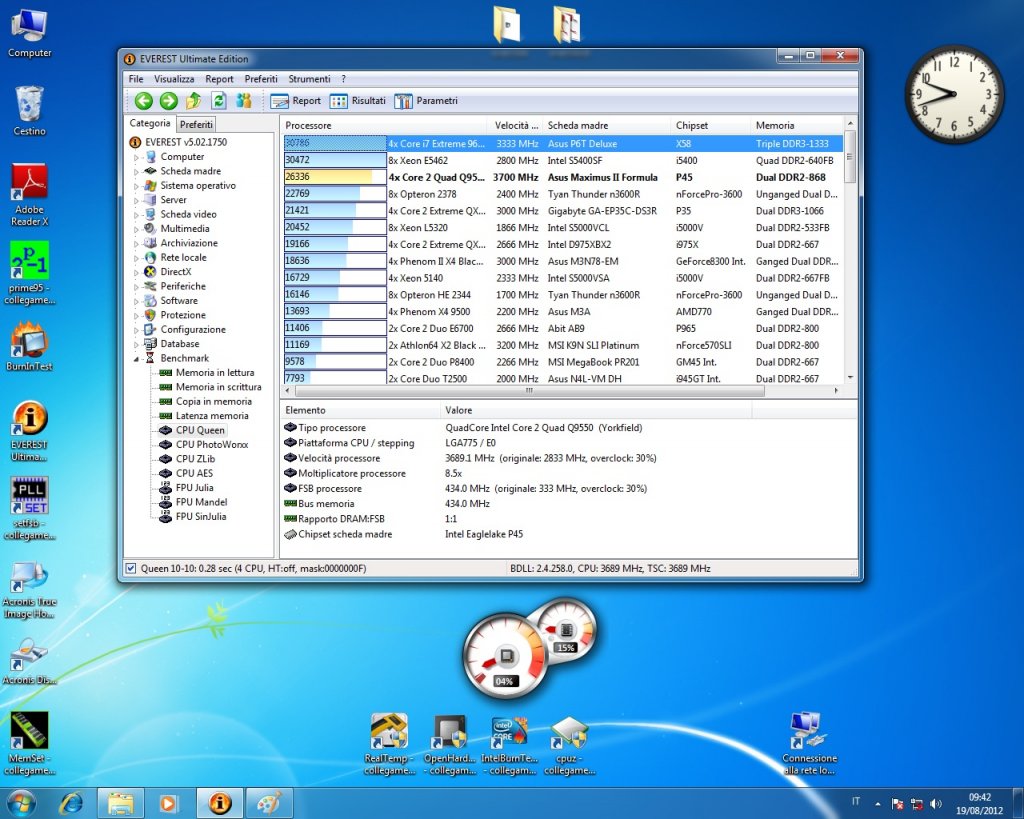
Task: Select the 8x Xeon E5462 result row
Action: [x=563, y=161]
